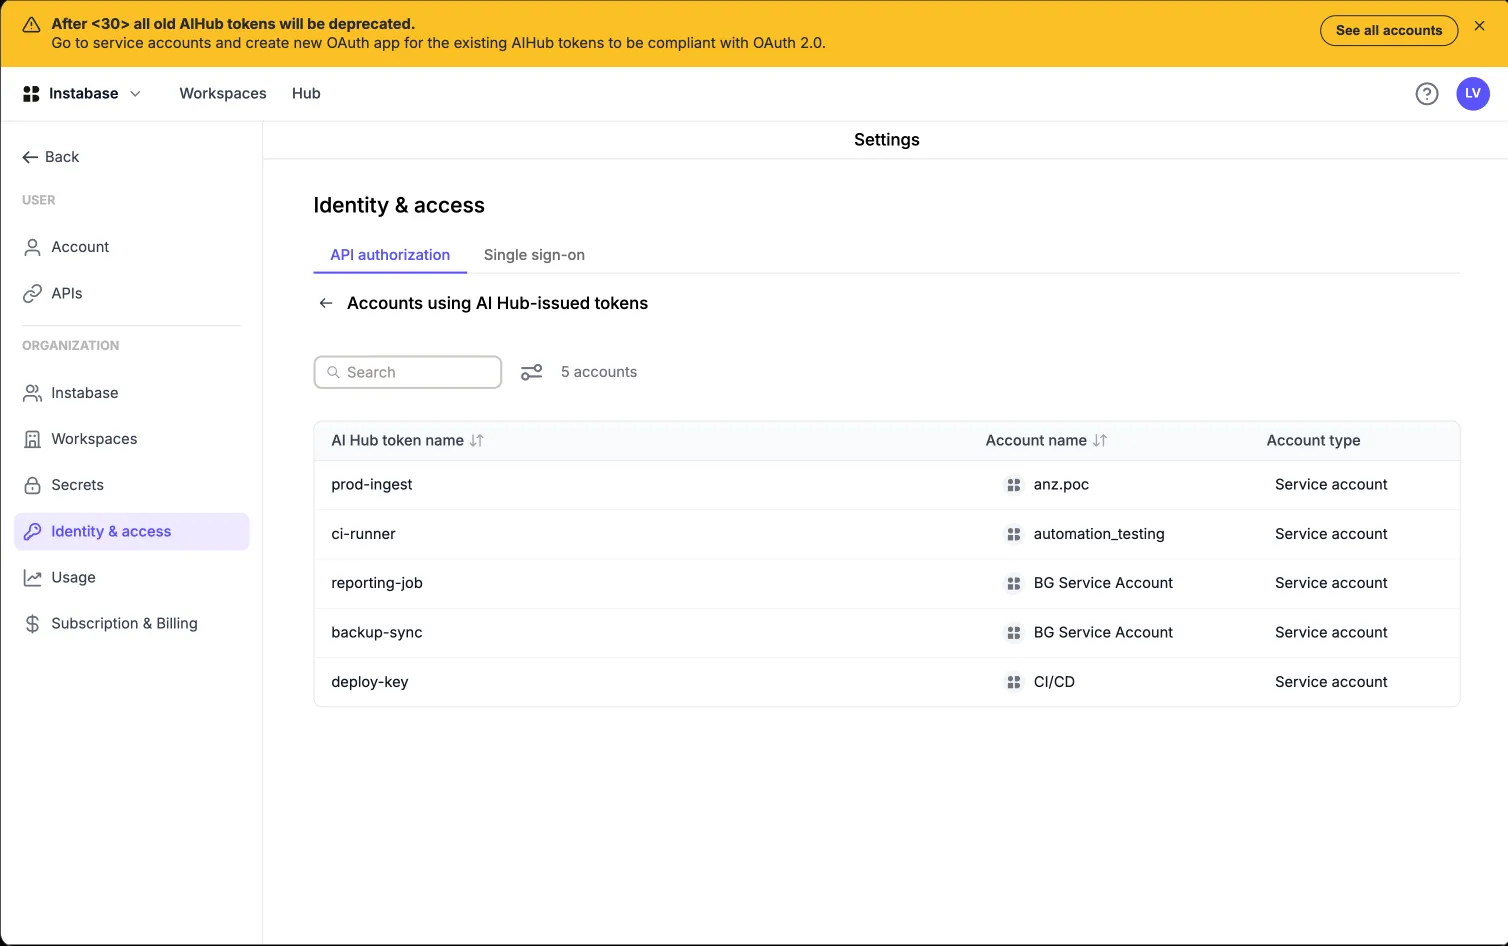The height and width of the screenshot is (946, 1508).
Task: Click the CI/CD account icon
Action: [1013, 682]
